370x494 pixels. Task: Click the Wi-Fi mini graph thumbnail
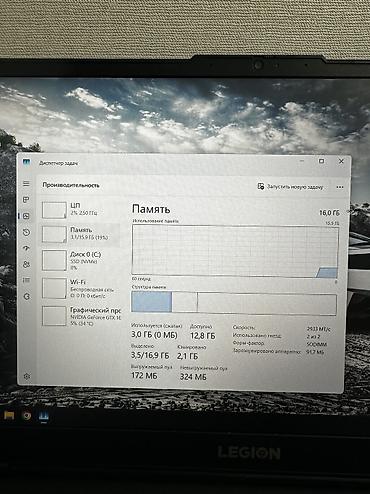54,288
